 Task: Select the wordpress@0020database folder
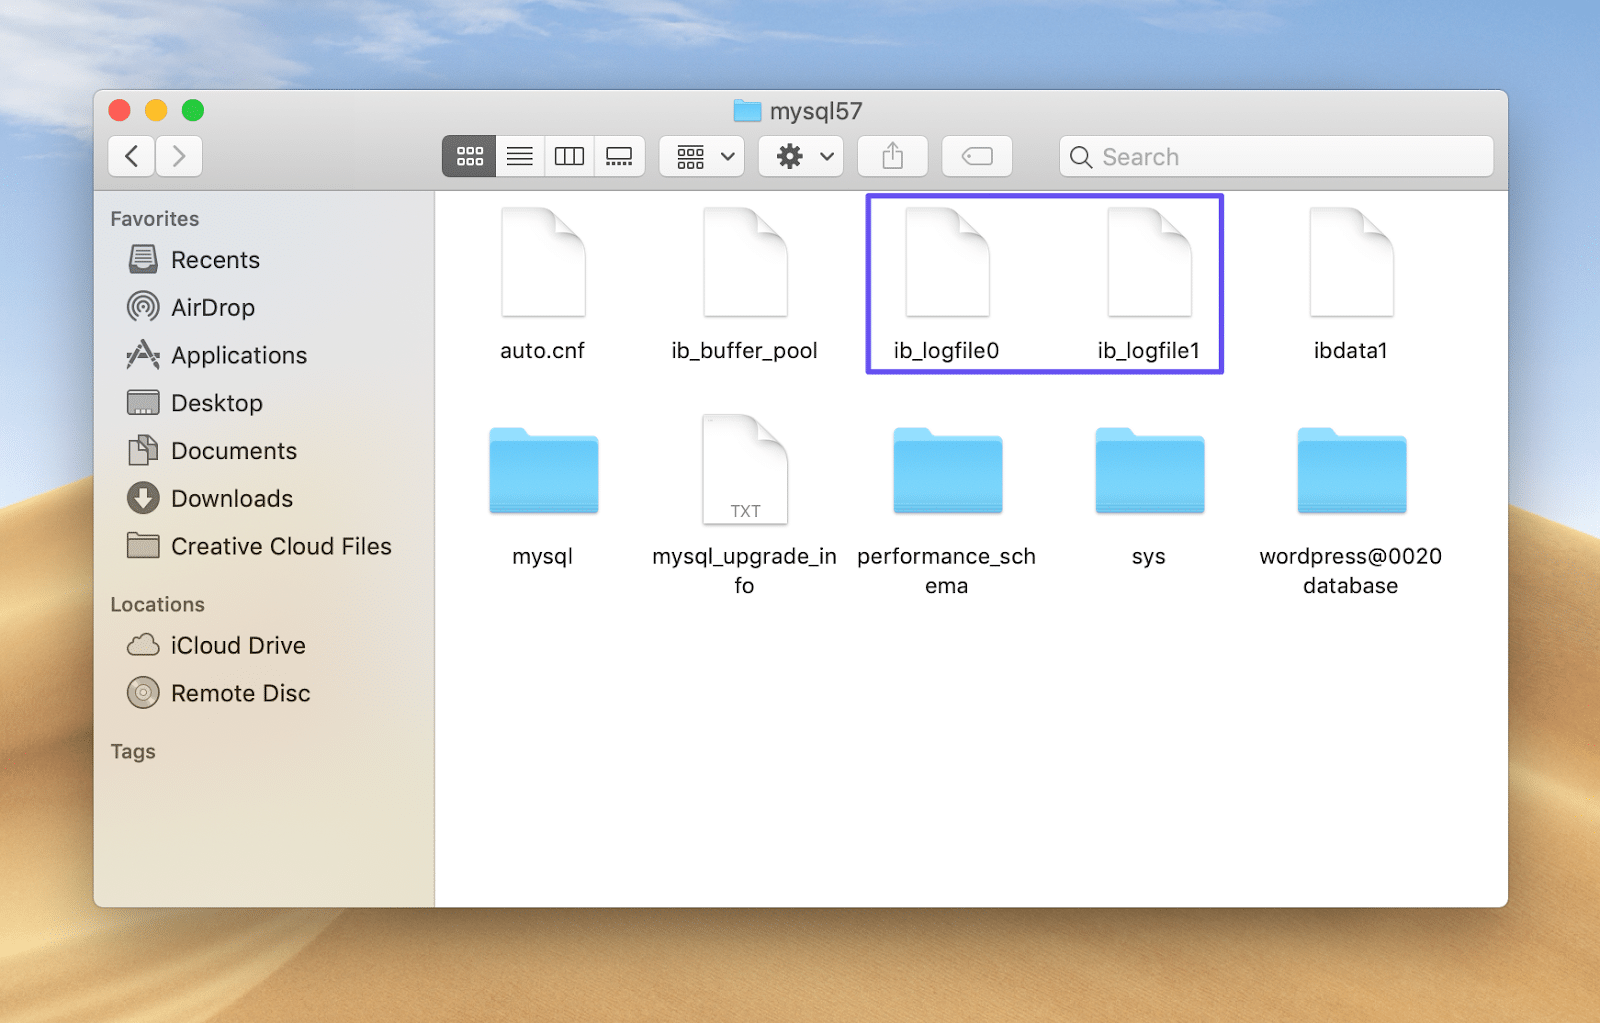(x=1351, y=472)
